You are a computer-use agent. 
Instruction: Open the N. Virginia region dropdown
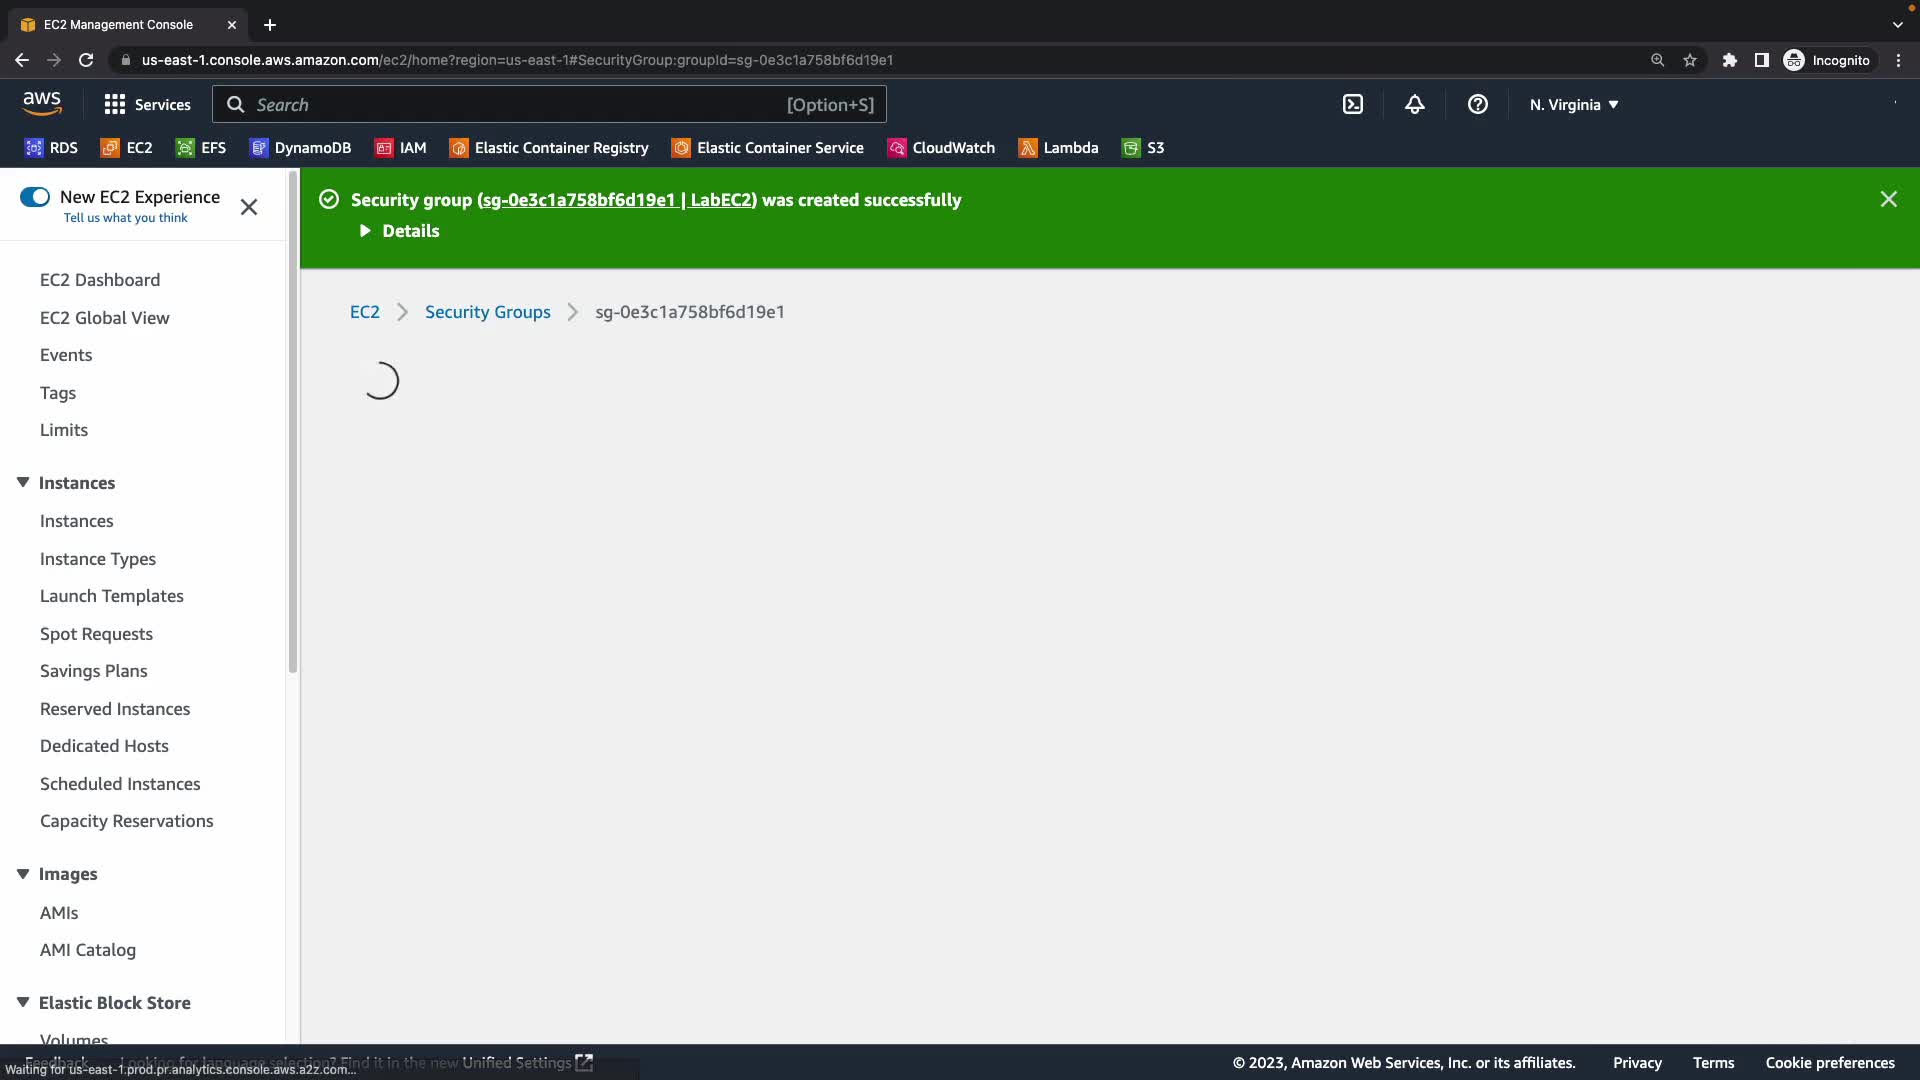[x=1573, y=104]
